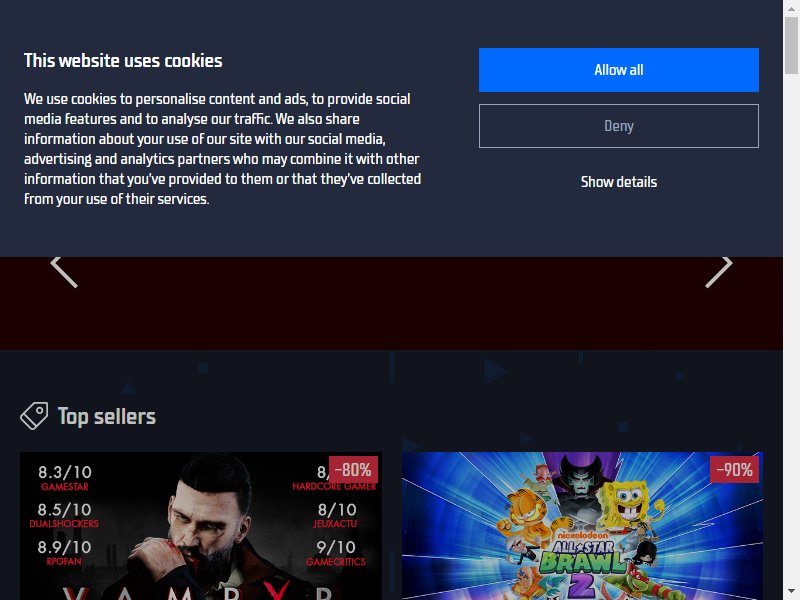Click the Allow all cookies button
Image resolution: width=800 pixels, height=600 pixels.
[x=618, y=70]
